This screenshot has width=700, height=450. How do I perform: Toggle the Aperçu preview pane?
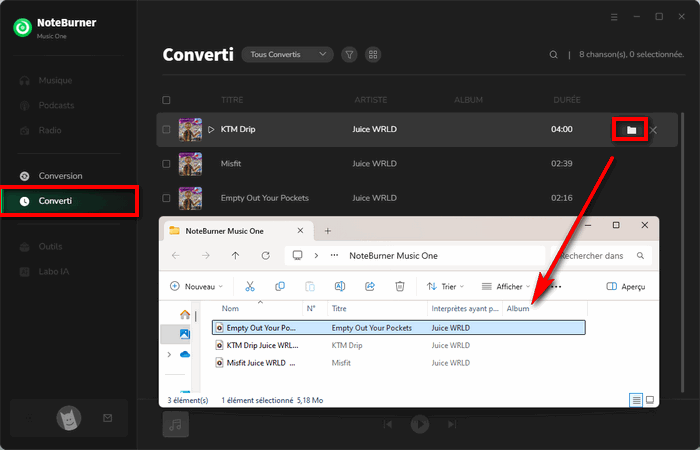pos(626,287)
